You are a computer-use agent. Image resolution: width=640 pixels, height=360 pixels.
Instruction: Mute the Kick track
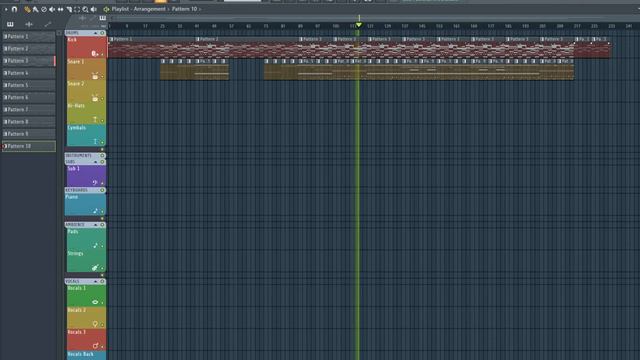(x=102, y=54)
